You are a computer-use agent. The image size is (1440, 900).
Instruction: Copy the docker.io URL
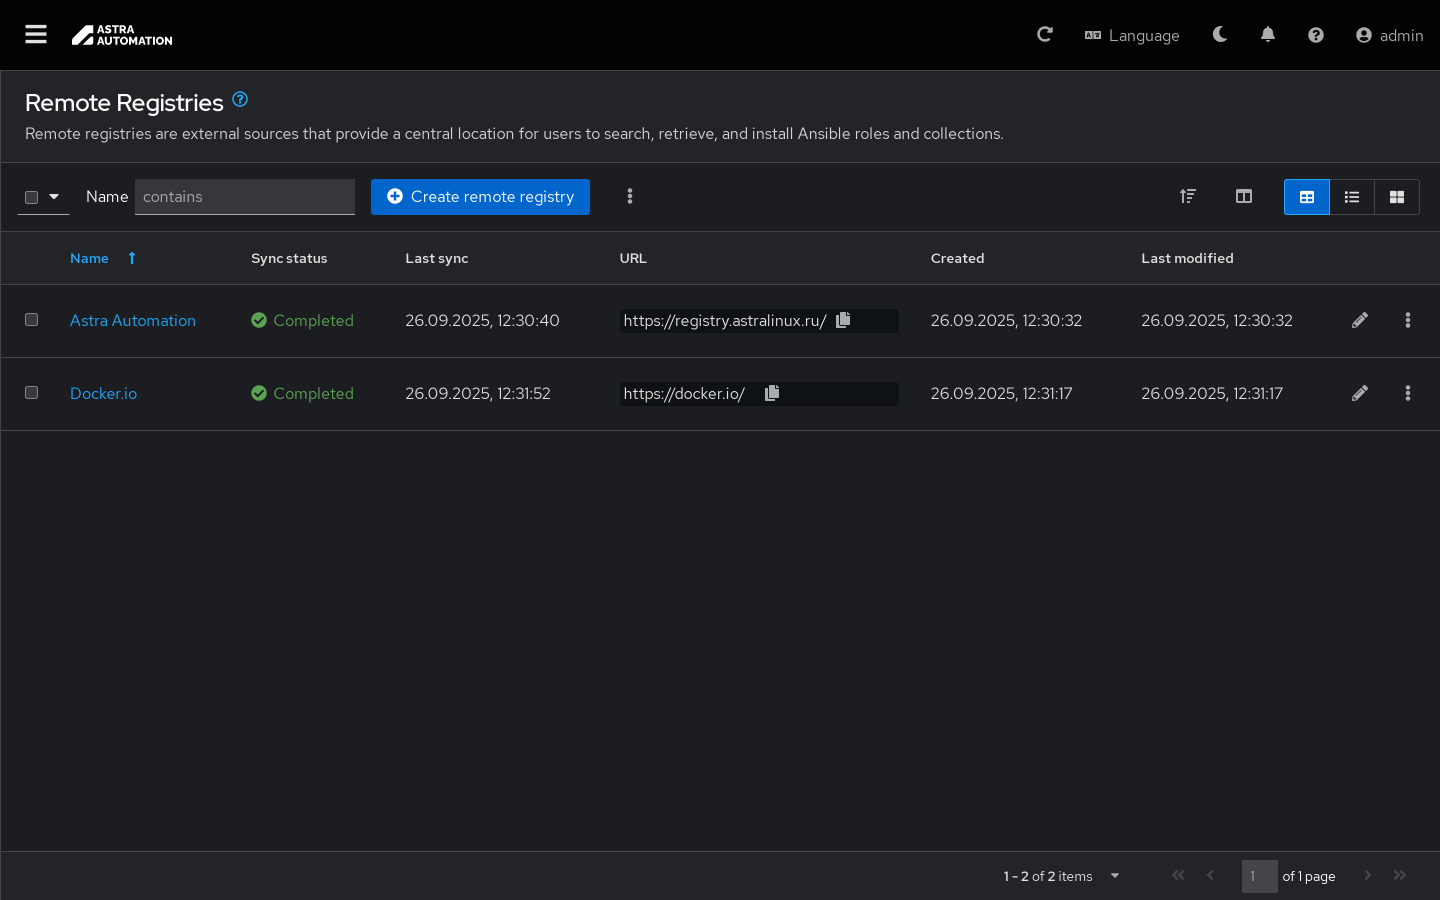point(772,393)
